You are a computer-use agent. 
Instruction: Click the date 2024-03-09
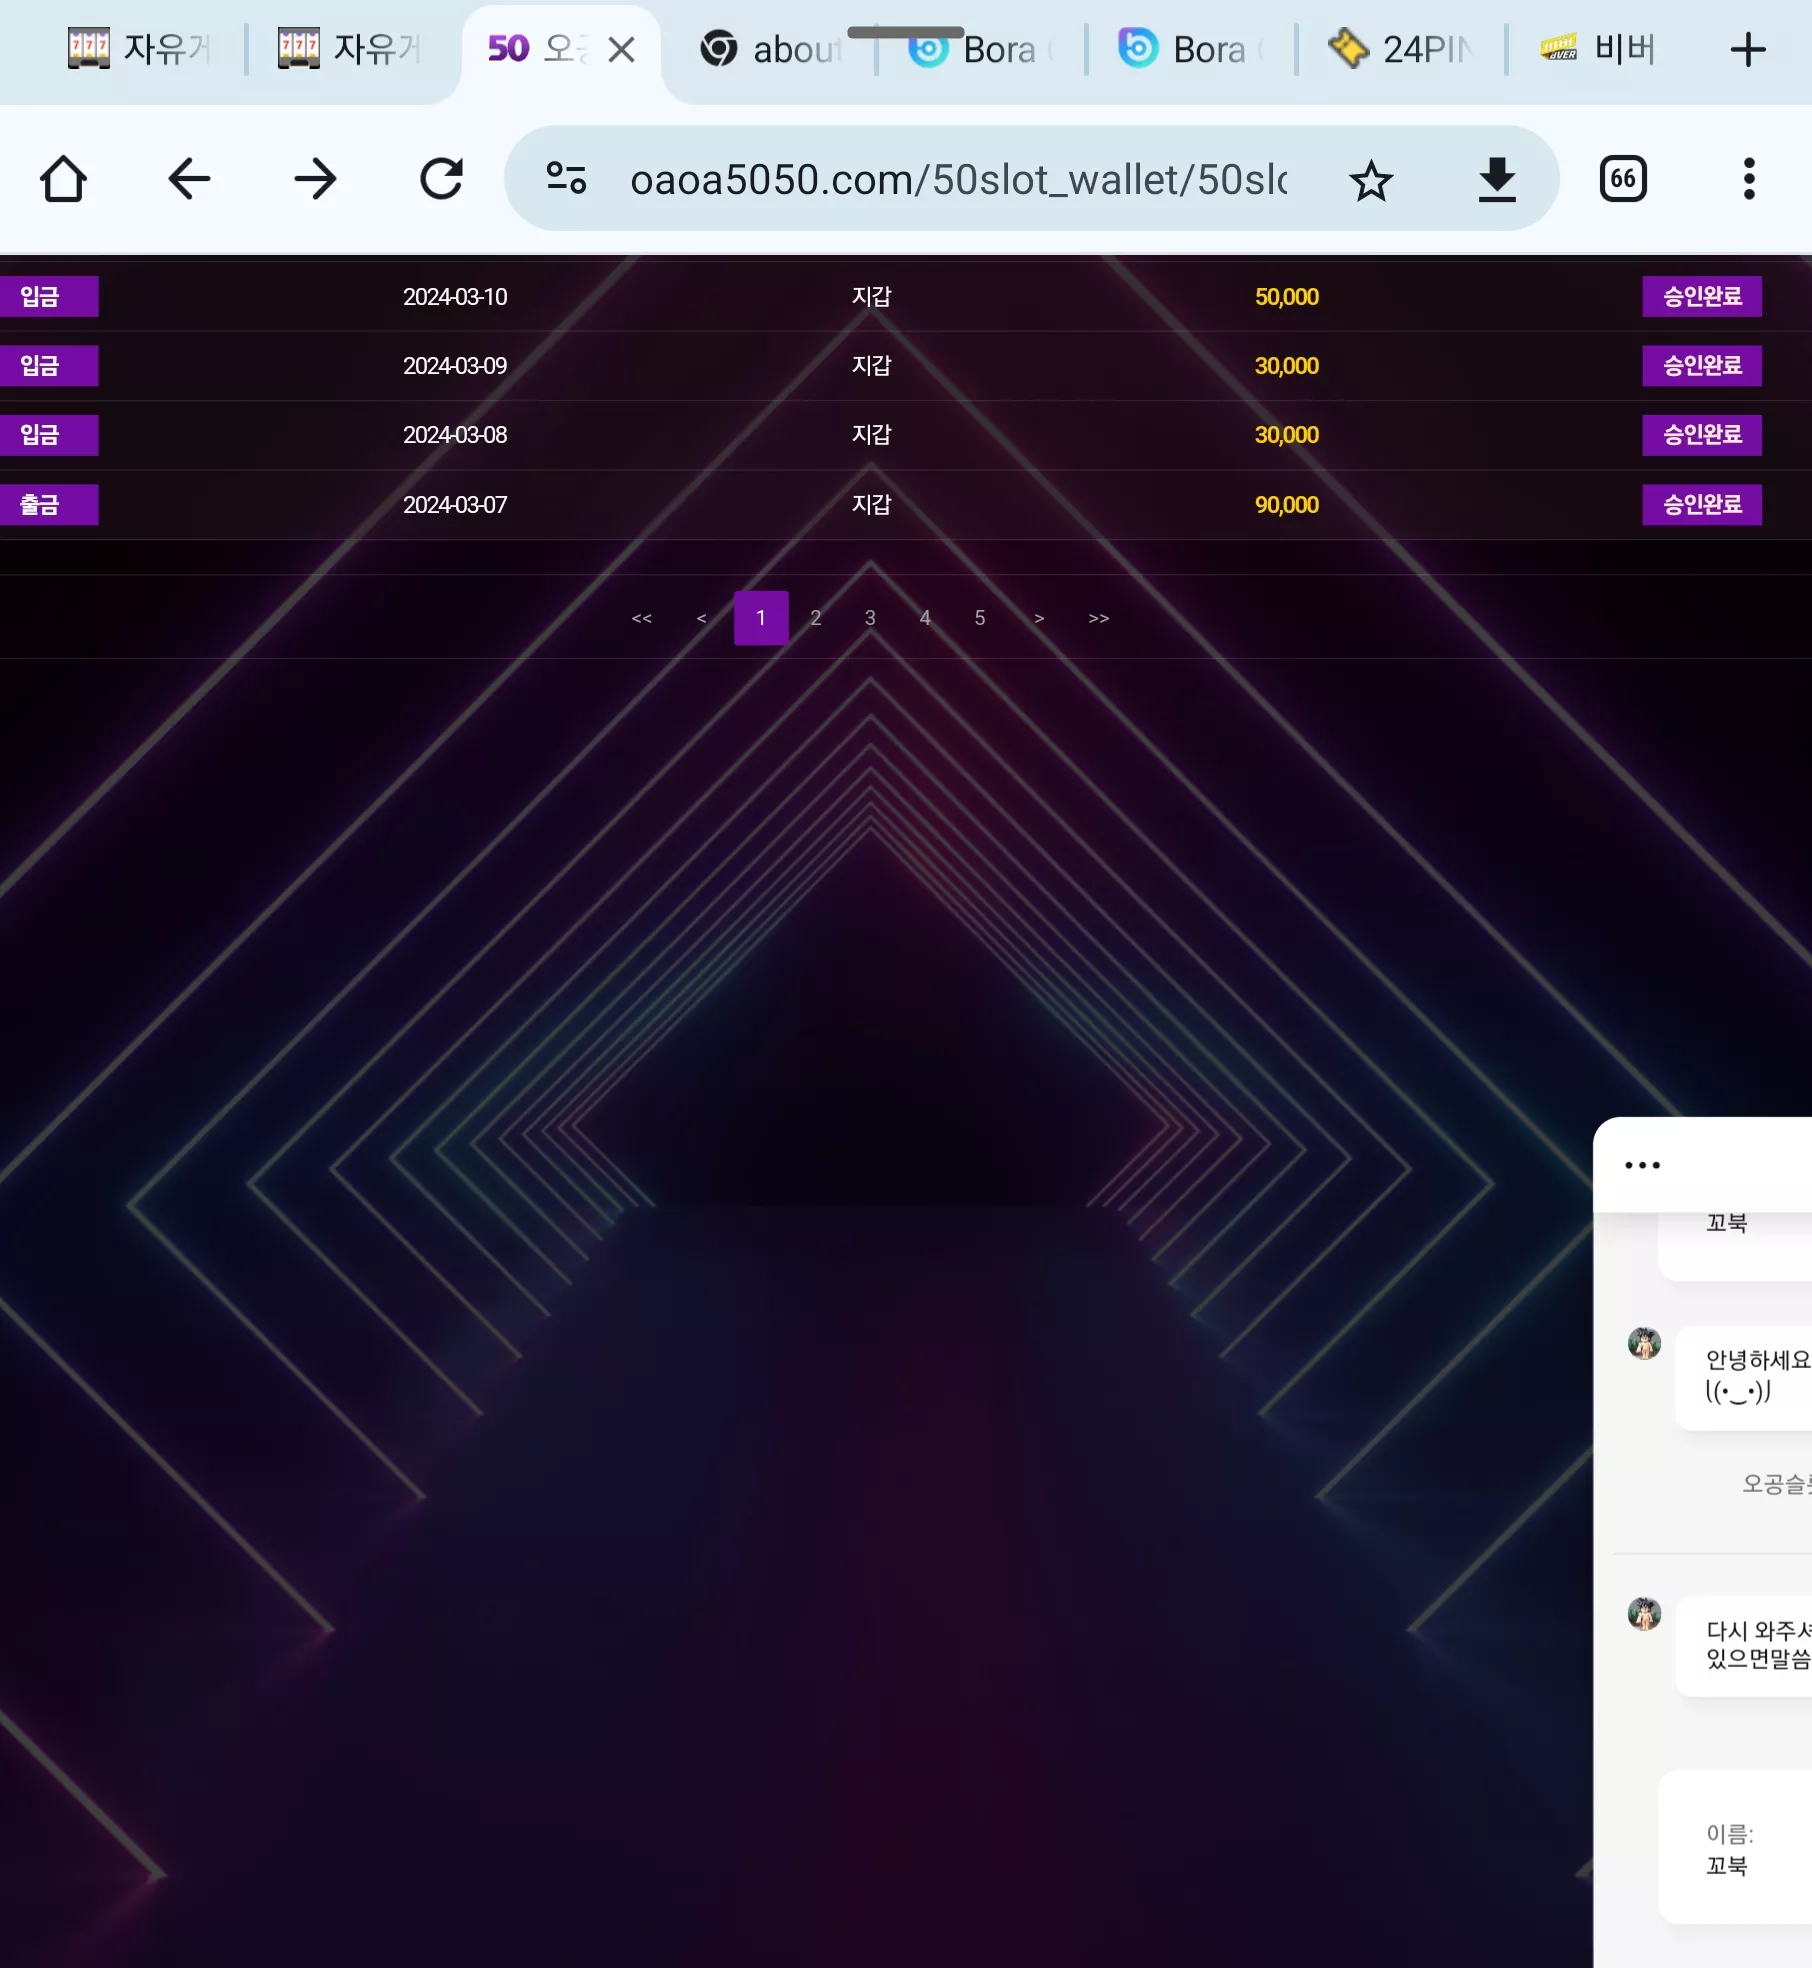tap(455, 366)
